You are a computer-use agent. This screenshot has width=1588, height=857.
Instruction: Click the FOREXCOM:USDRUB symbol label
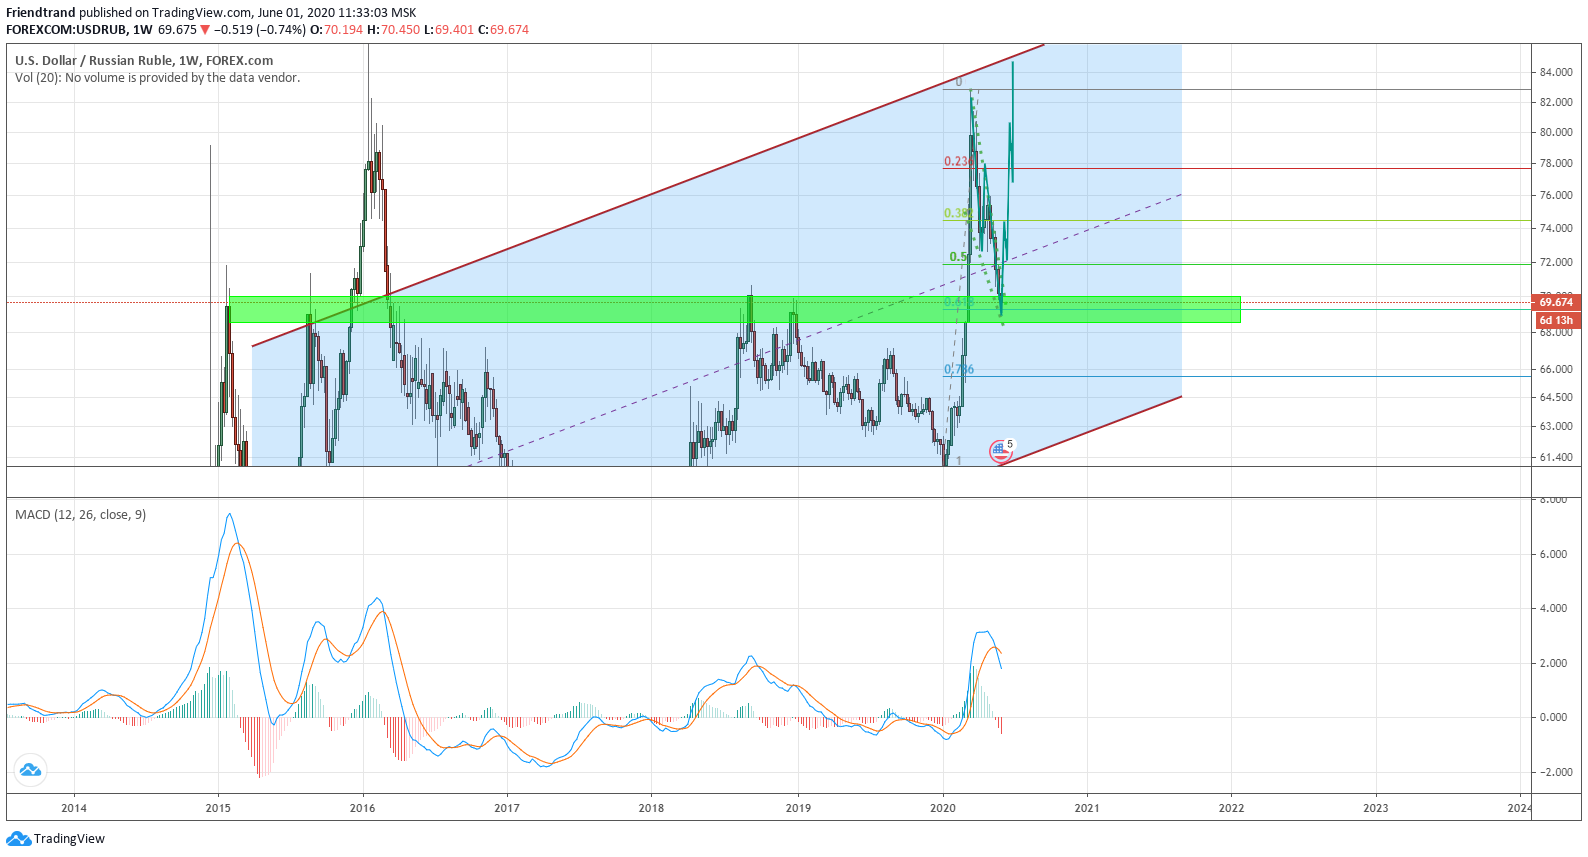click(x=66, y=30)
